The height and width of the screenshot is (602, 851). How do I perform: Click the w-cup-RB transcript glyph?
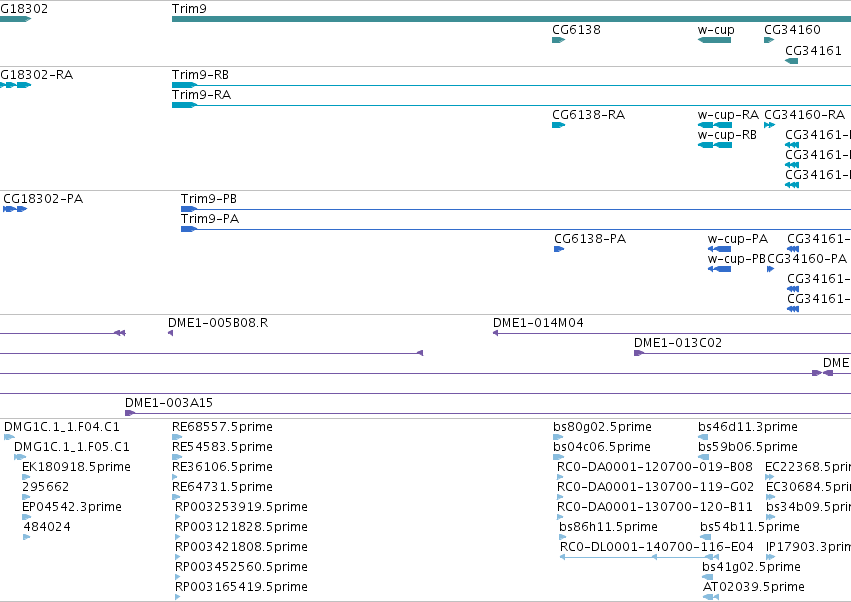coord(715,145)
